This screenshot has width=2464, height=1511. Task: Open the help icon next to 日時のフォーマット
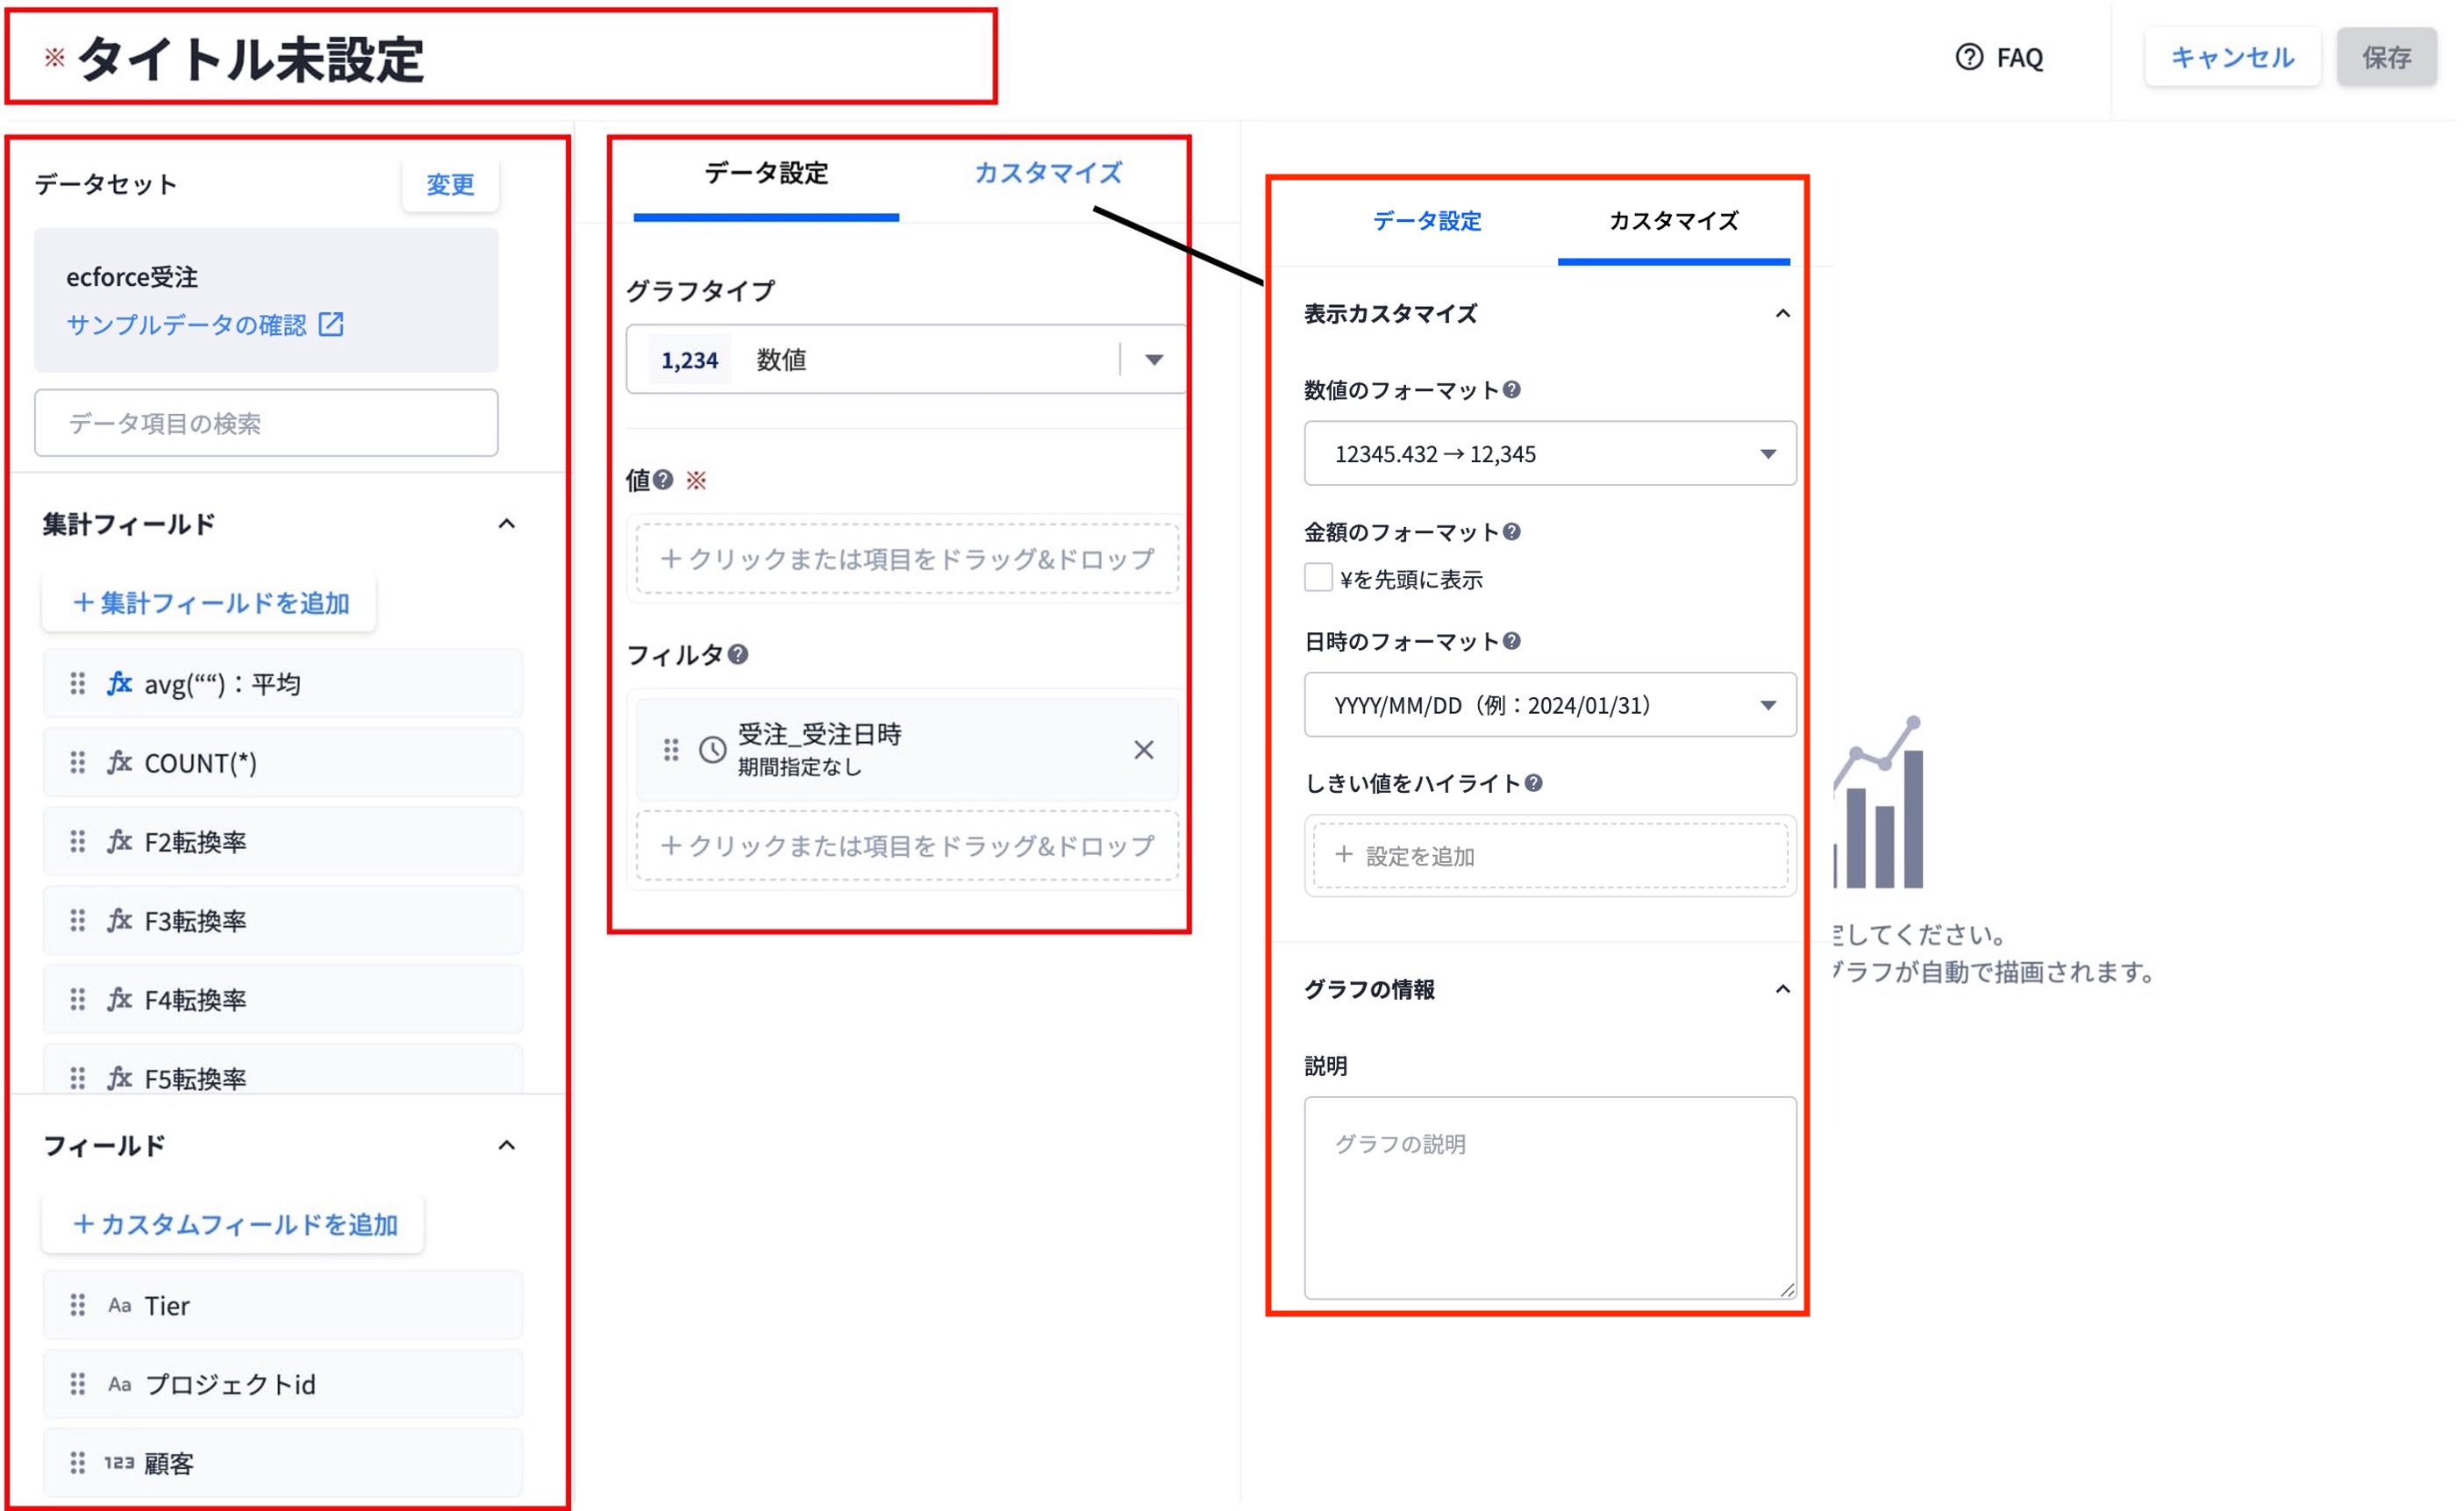tap(1512, 641)
